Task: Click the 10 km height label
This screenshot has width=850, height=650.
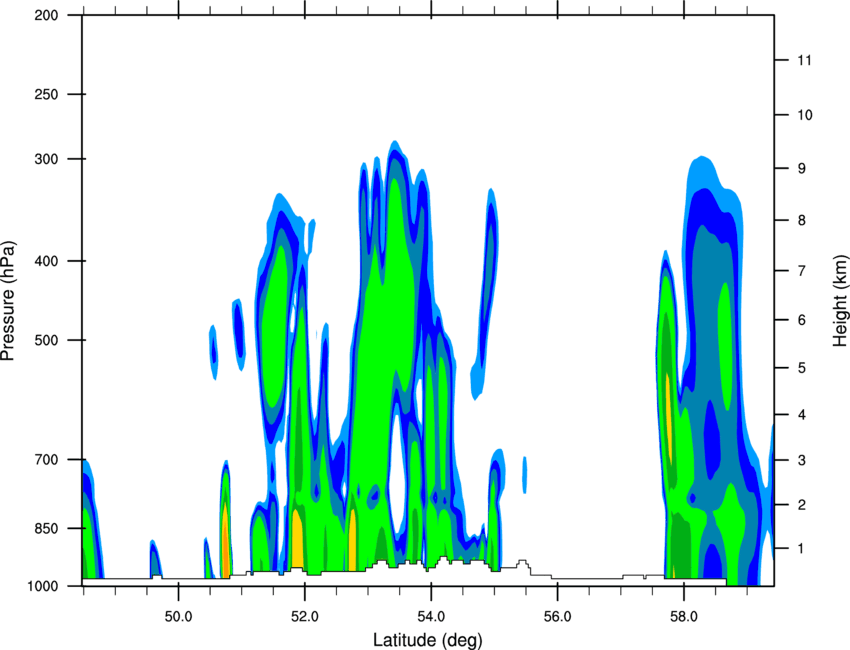Action: coord(805,115)
